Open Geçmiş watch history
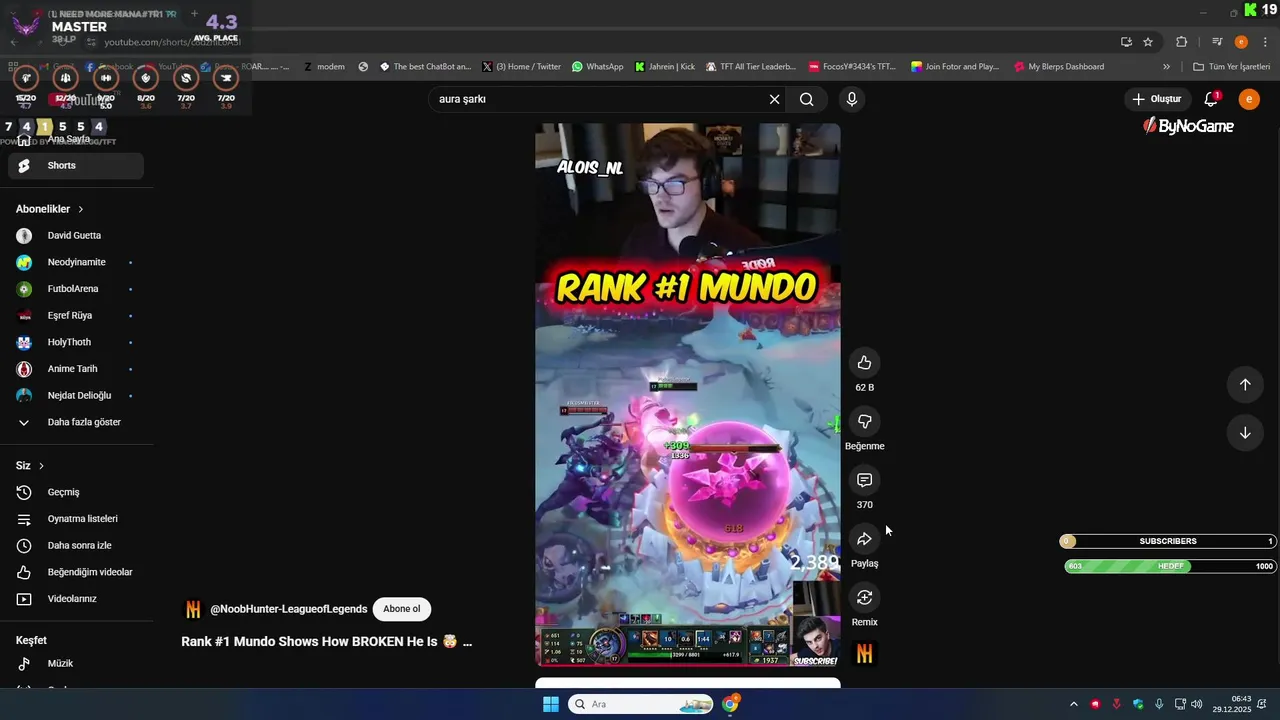 [x=76, y=492]
